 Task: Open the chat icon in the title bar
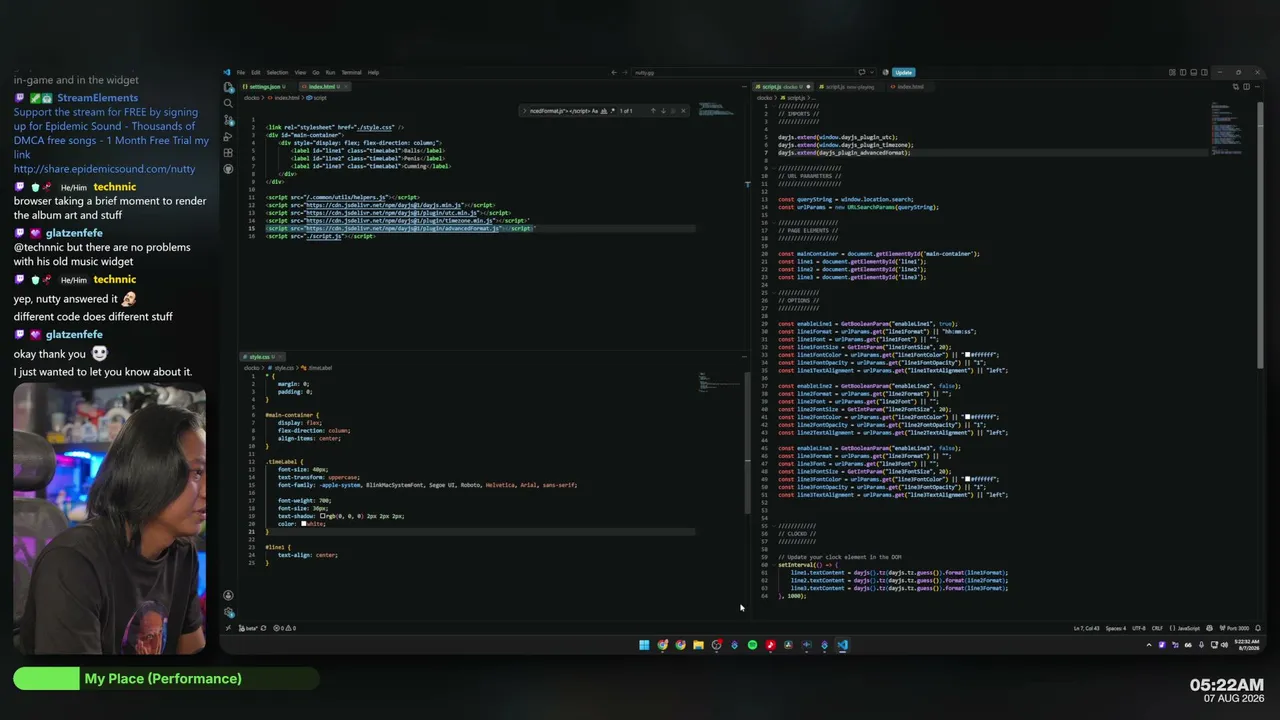tap(861, 72)
